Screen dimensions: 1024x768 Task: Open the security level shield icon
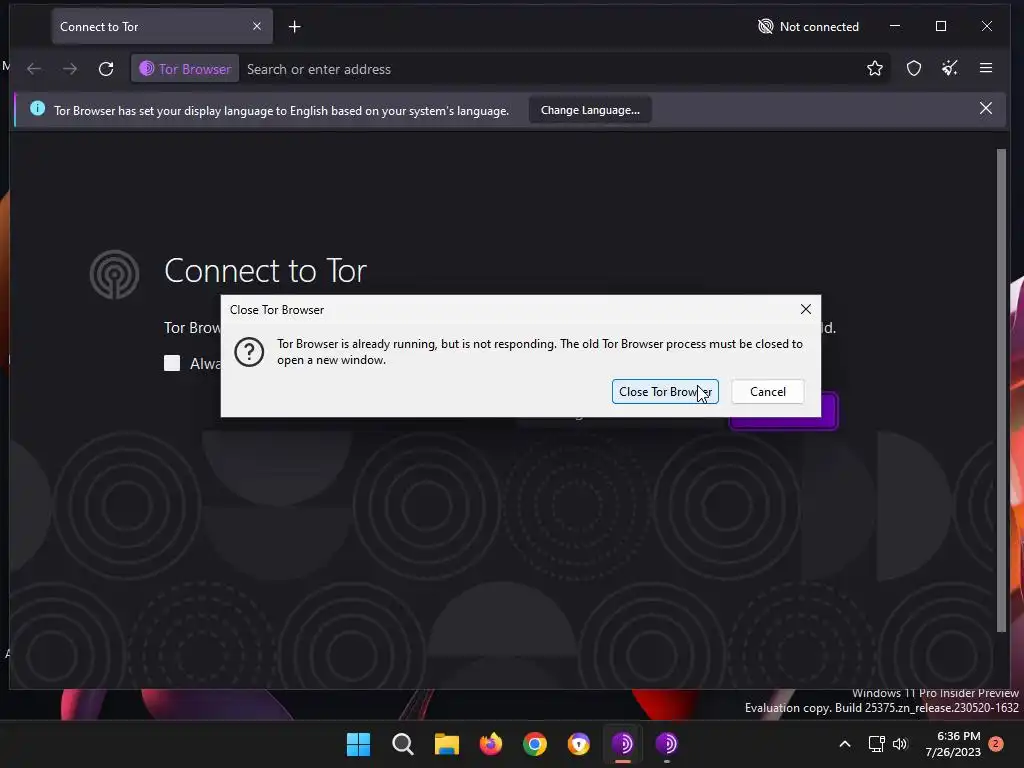coord(914,68)
